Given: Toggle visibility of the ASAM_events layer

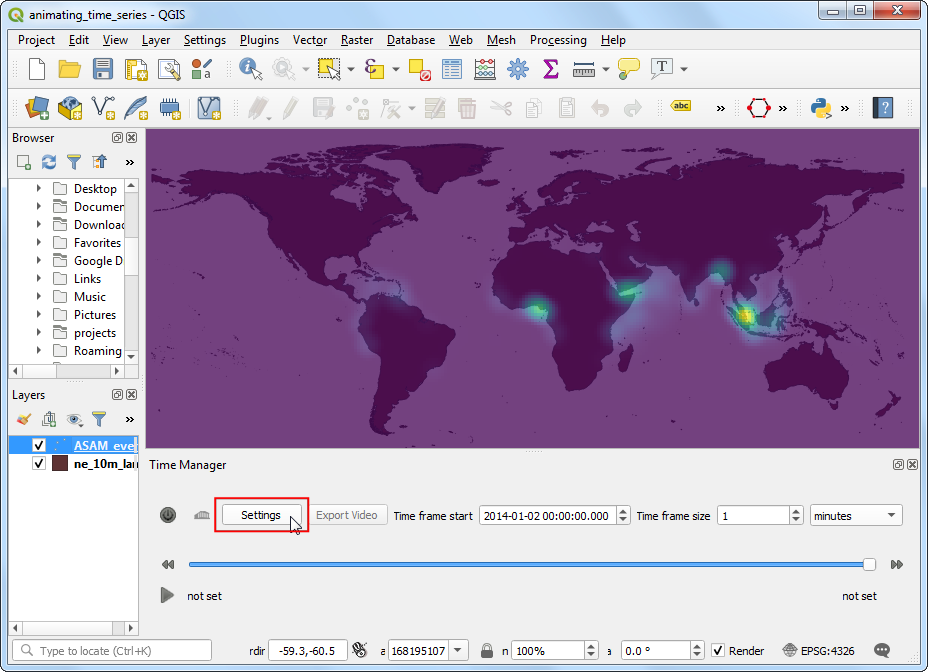Looking at the screenshot, I should tap(38, 445).
